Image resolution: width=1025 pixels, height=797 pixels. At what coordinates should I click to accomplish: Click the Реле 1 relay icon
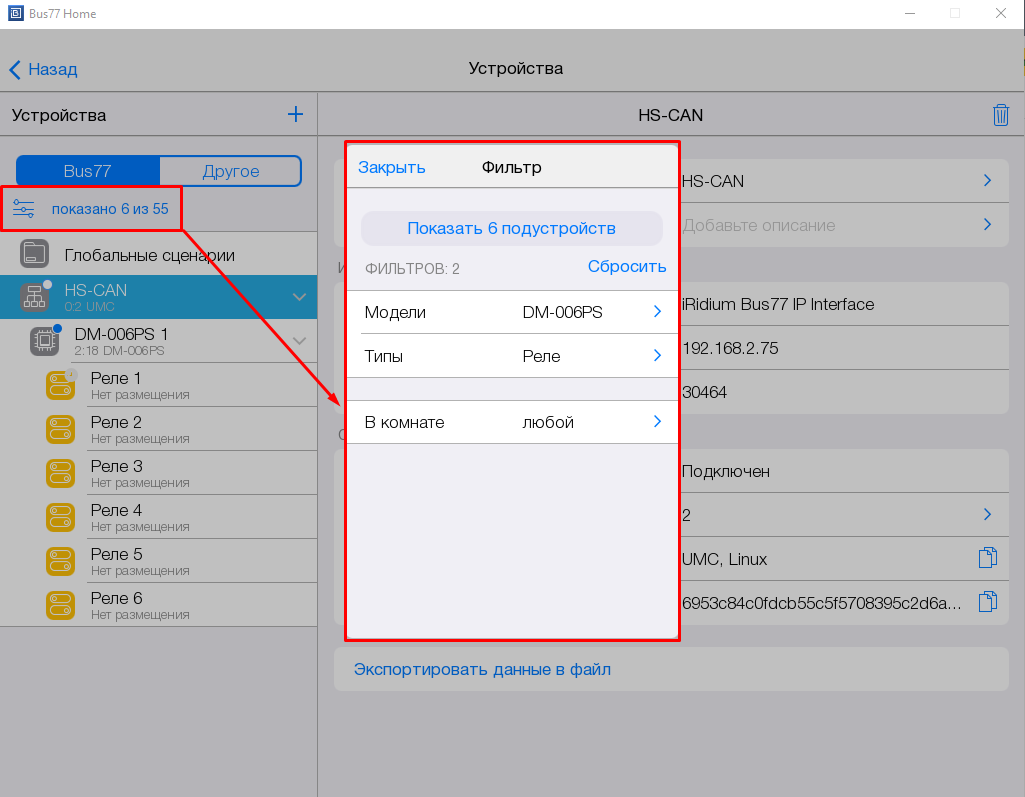61,386
